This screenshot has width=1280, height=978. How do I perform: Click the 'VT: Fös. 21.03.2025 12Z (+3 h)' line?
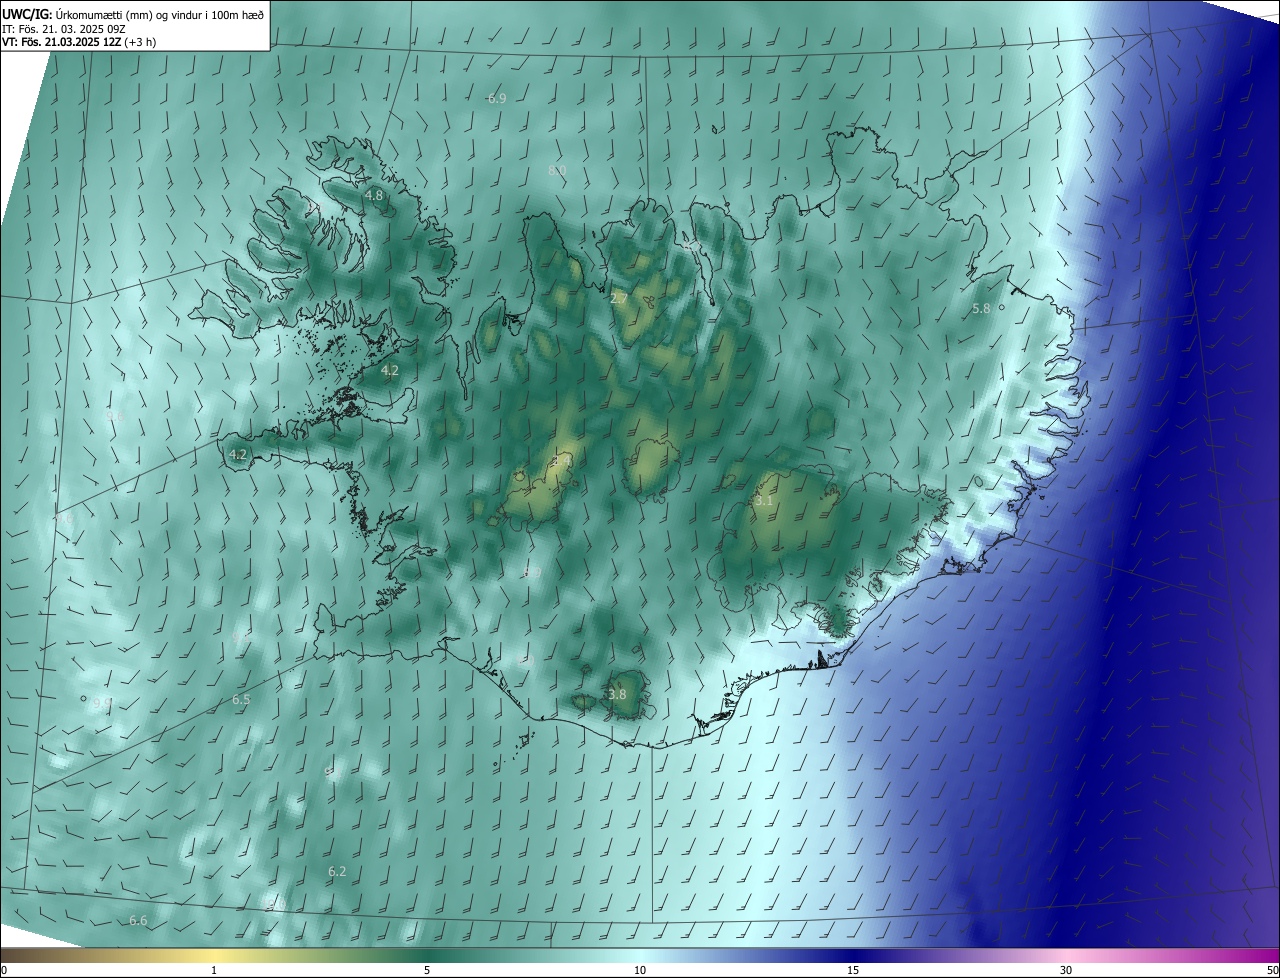pos(79,42)
